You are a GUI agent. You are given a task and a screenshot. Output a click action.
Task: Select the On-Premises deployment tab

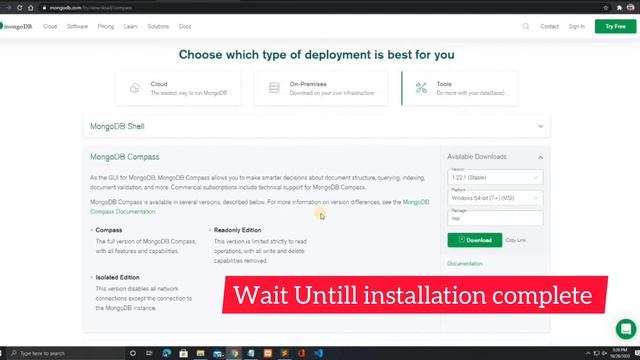[x=321, y=88]
